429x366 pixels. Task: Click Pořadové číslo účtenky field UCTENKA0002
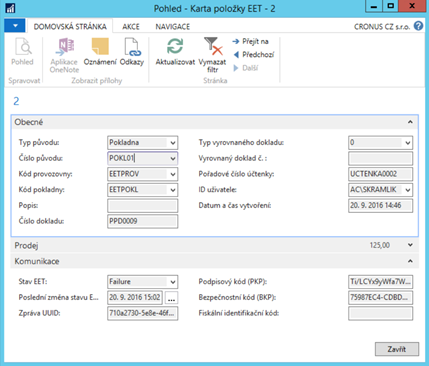(x=380, y=174)
